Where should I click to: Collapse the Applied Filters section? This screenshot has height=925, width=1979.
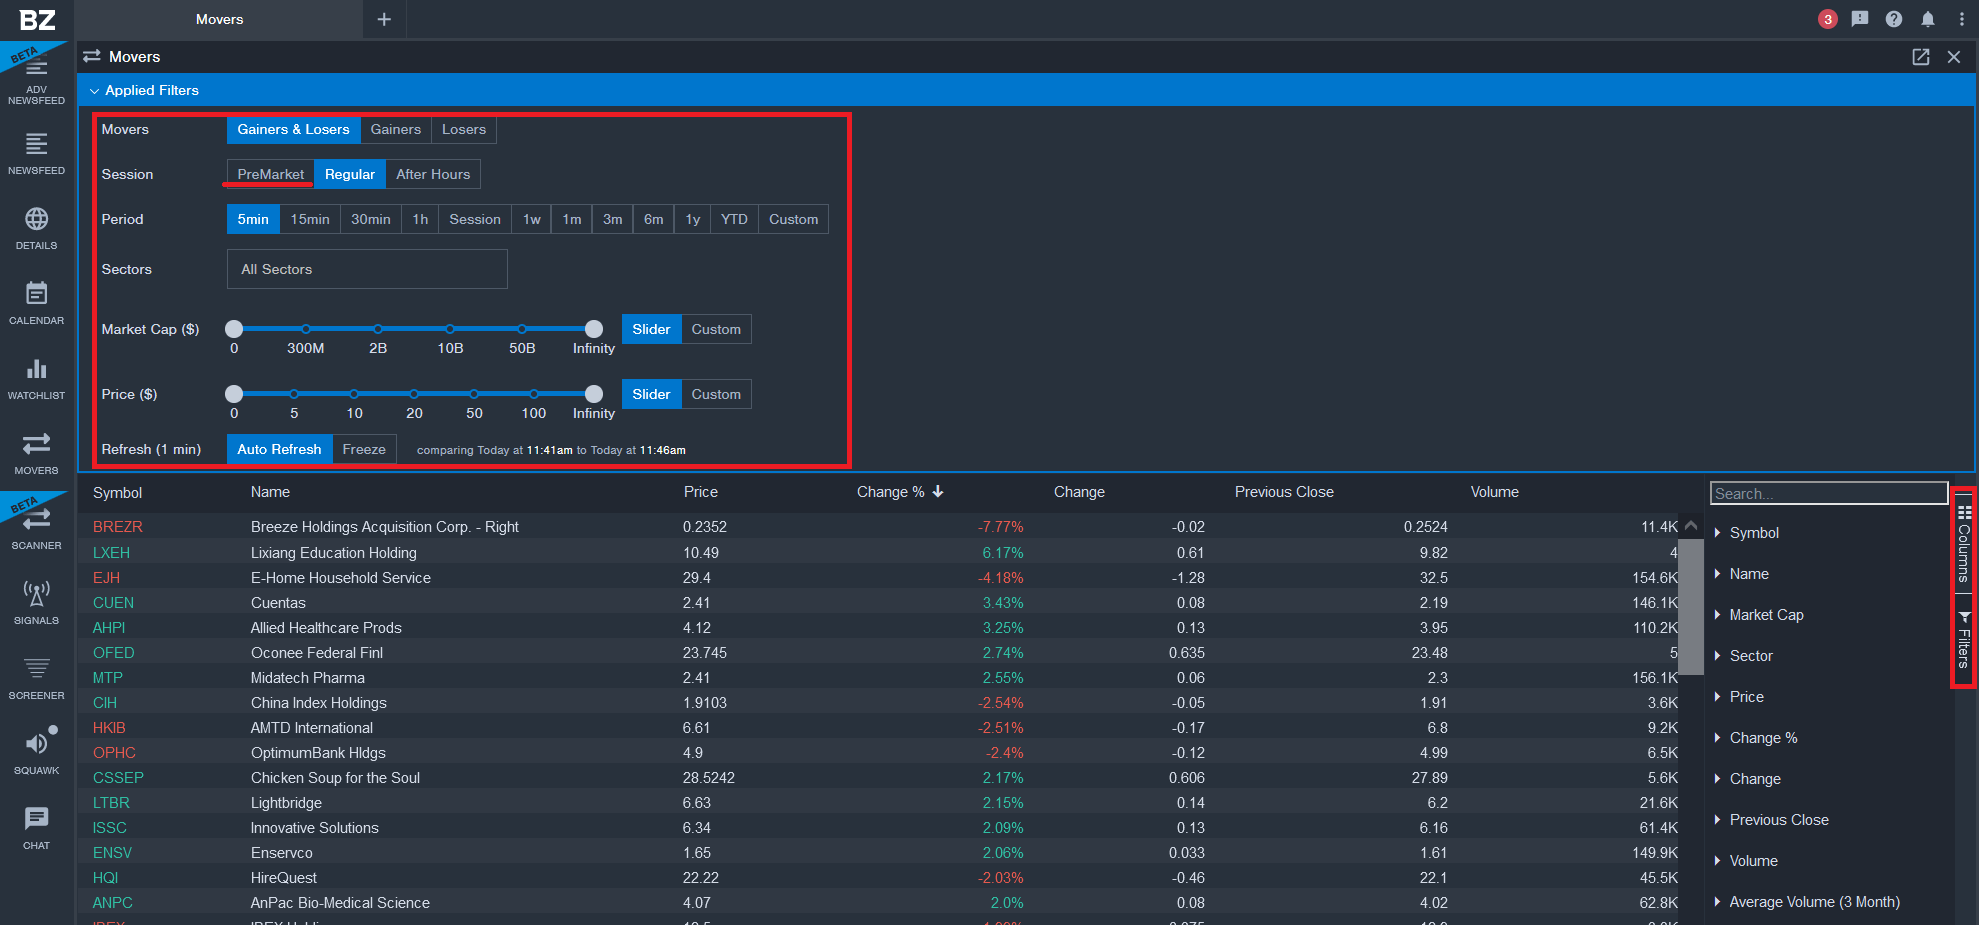[93, 90]
